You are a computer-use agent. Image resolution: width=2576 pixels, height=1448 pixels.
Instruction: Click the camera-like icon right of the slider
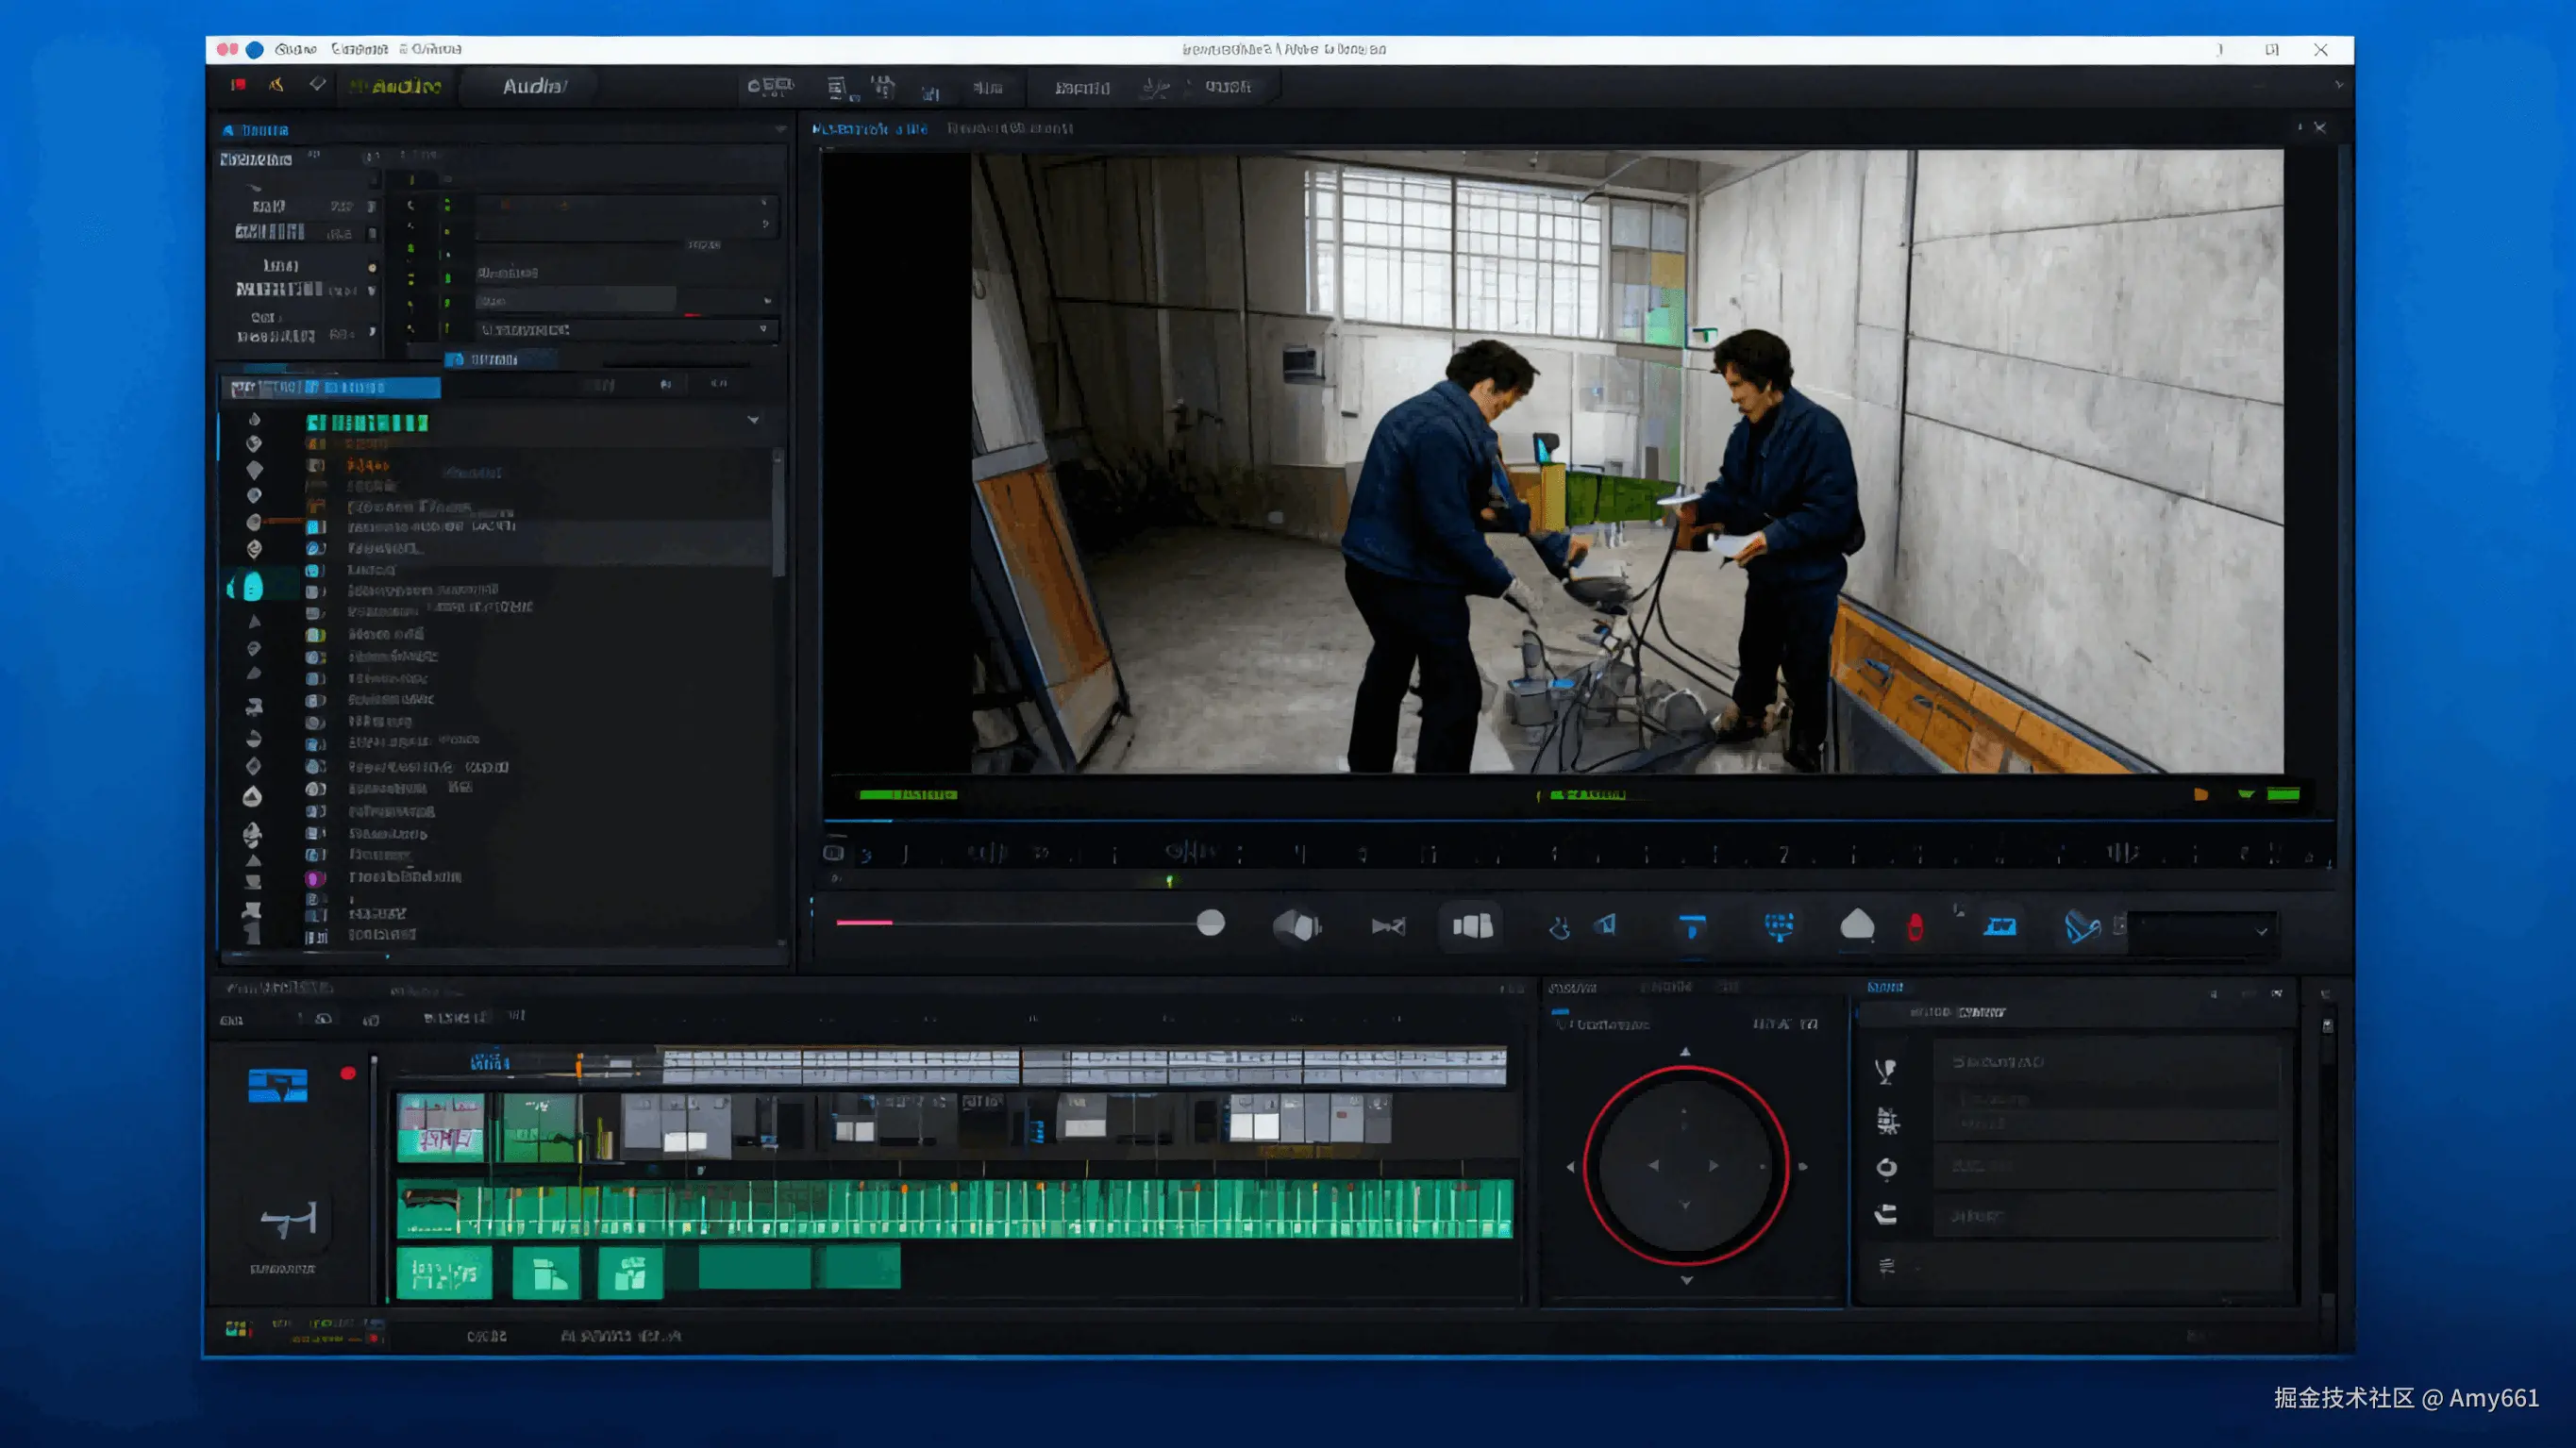(x=1297, y=926)
